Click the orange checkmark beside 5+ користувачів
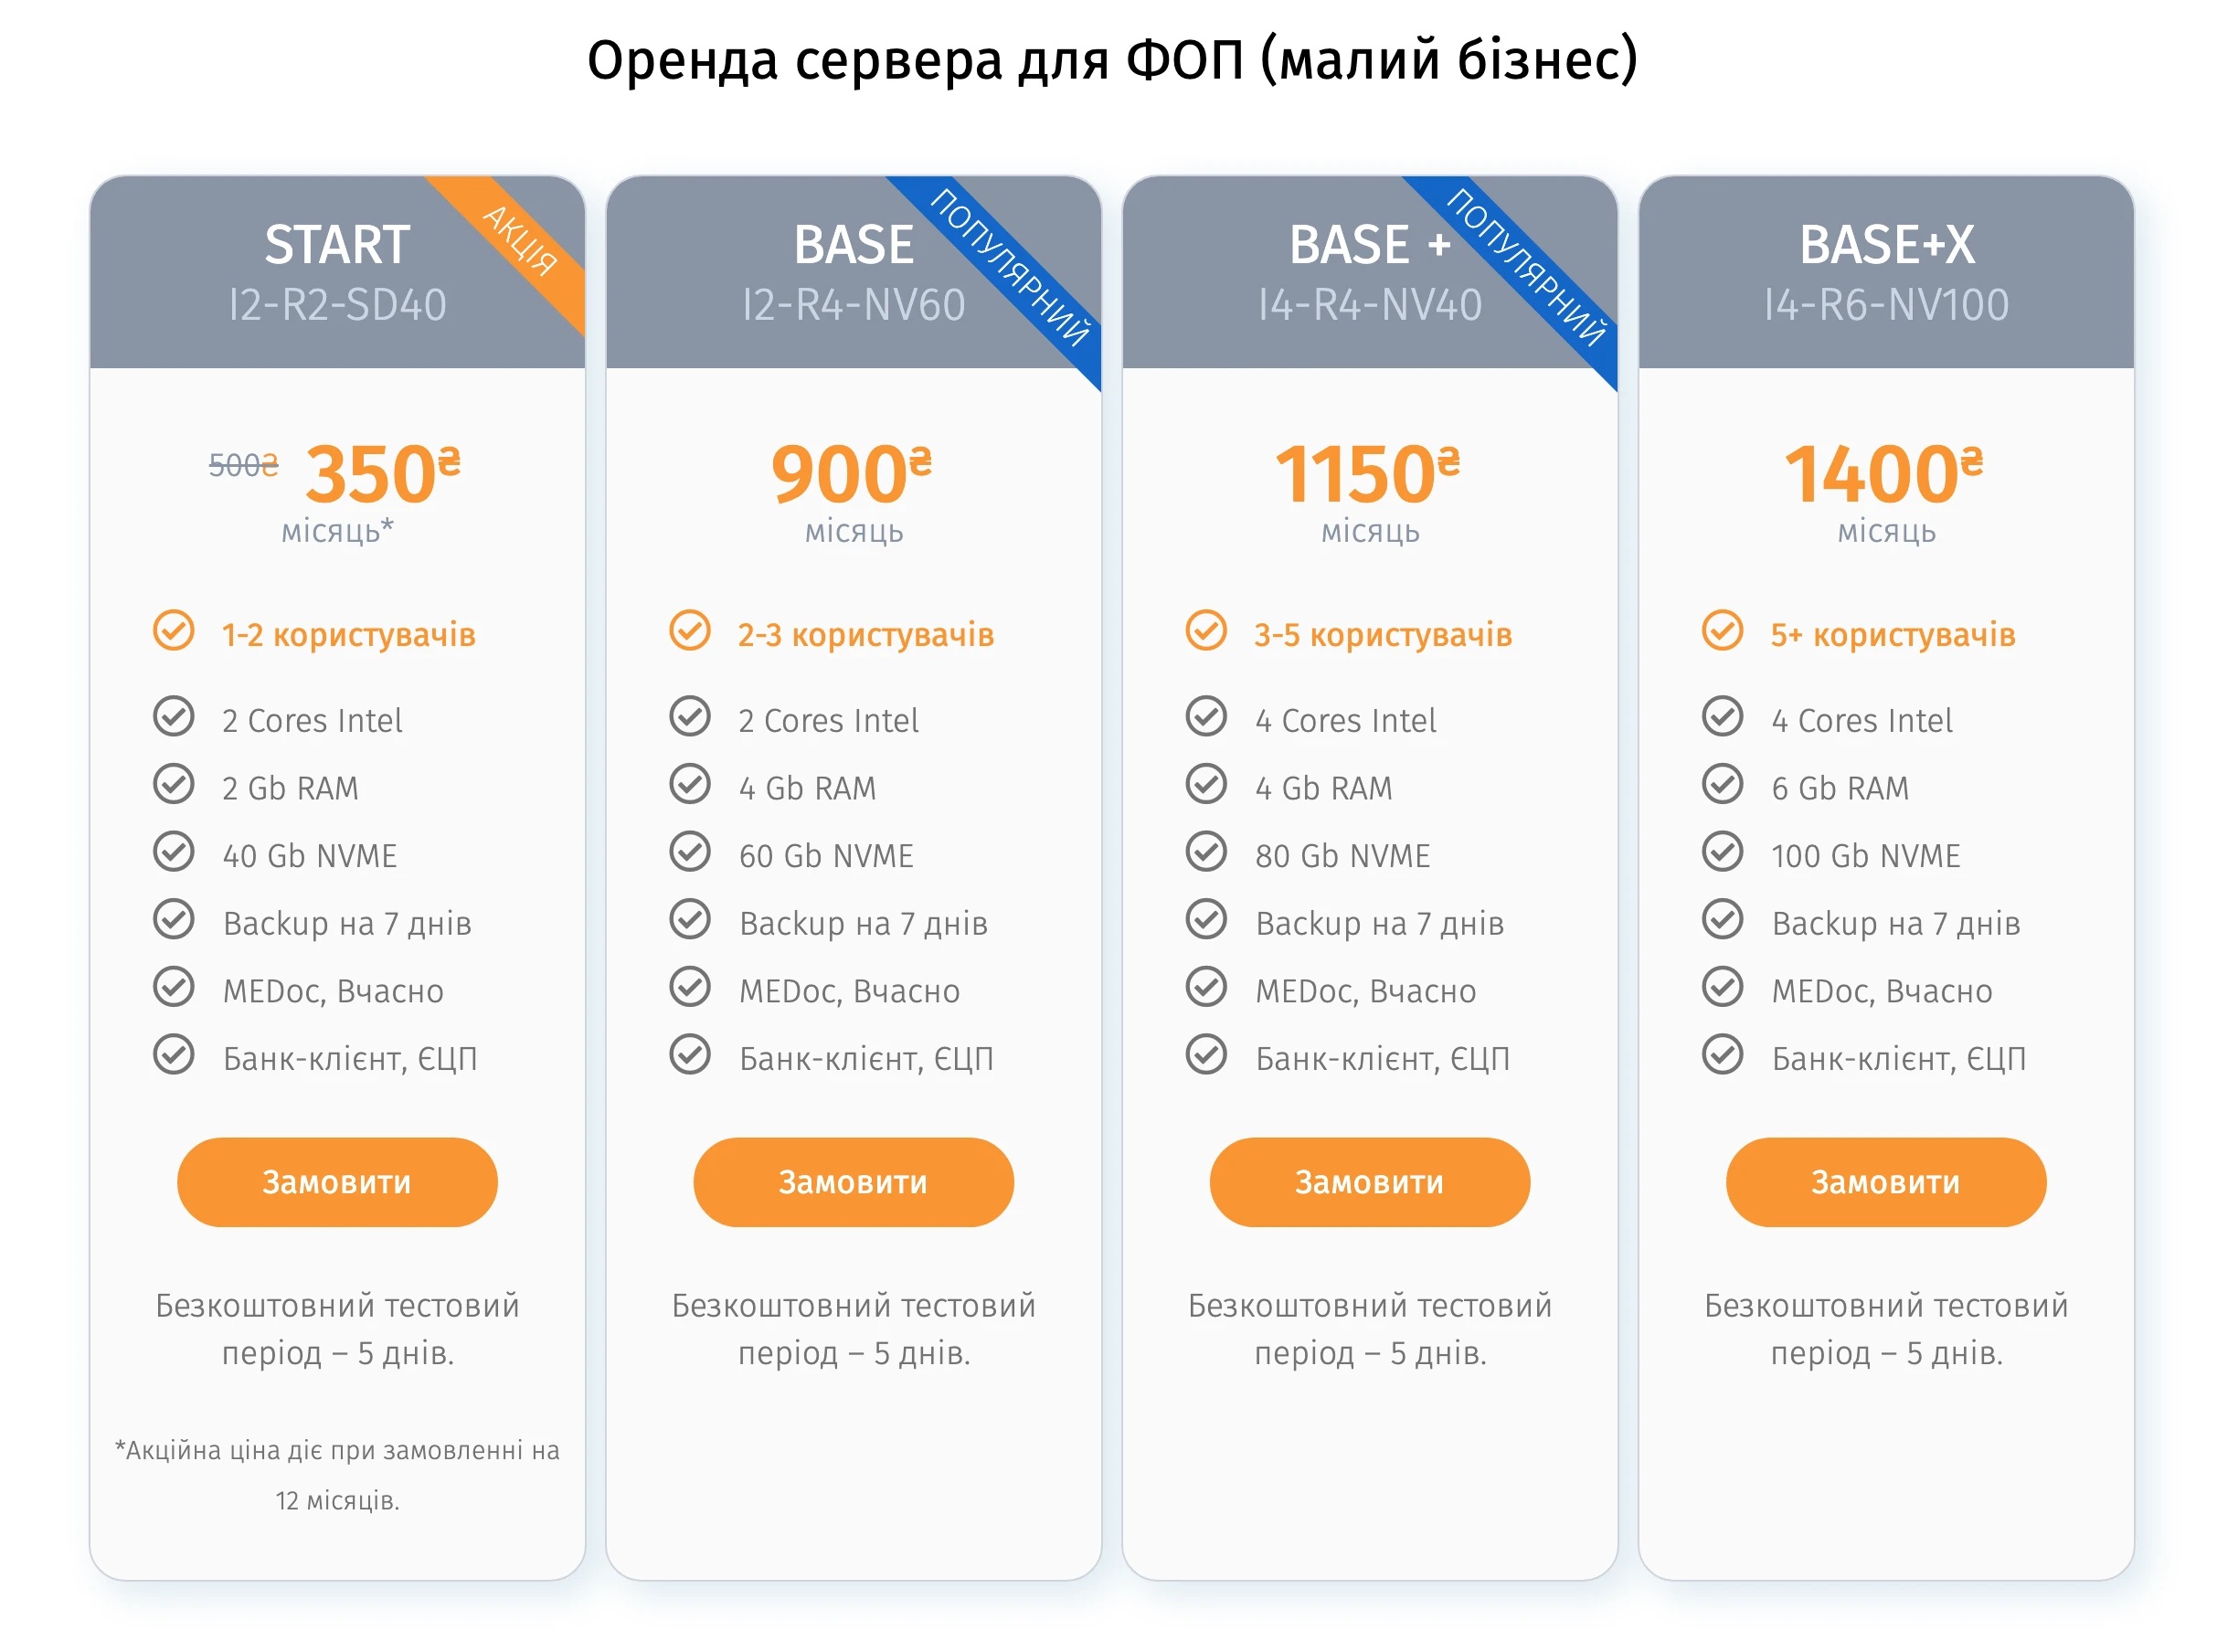 pyautogui.click(x=1721, y=630)
